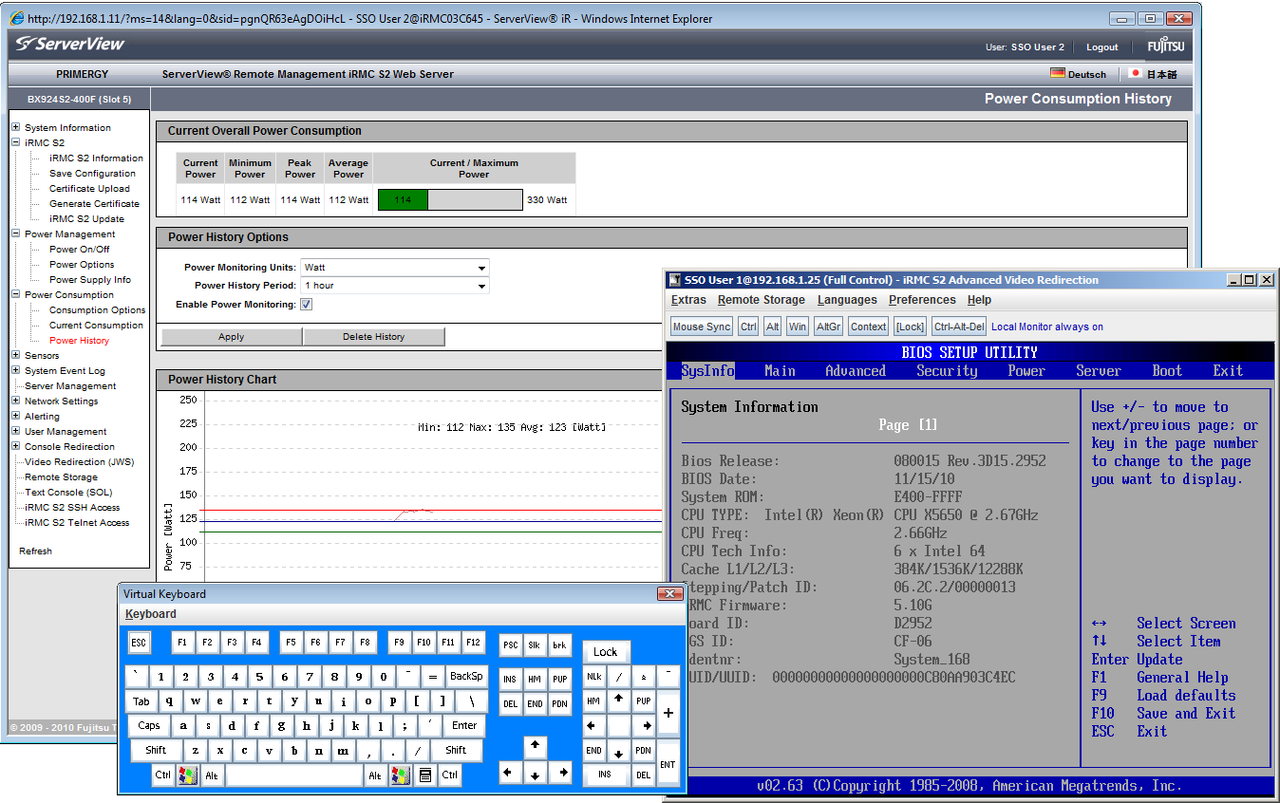
Task: Click the Apply button
Action: click(x=231, y=337)
